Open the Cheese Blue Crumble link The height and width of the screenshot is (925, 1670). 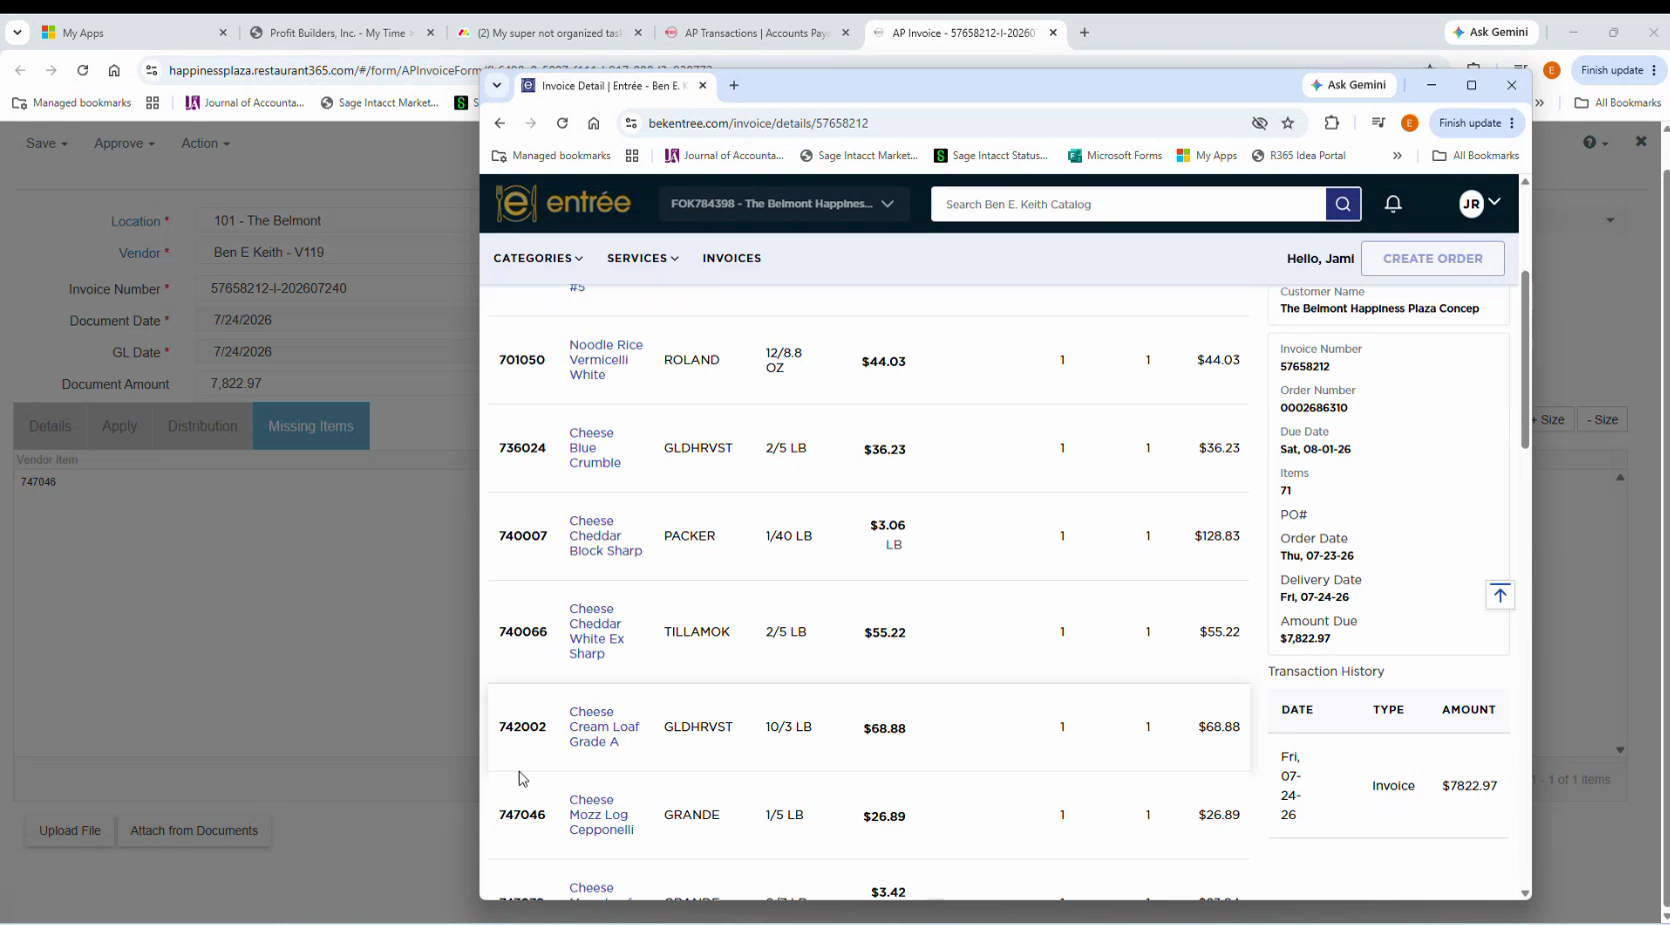595,448
